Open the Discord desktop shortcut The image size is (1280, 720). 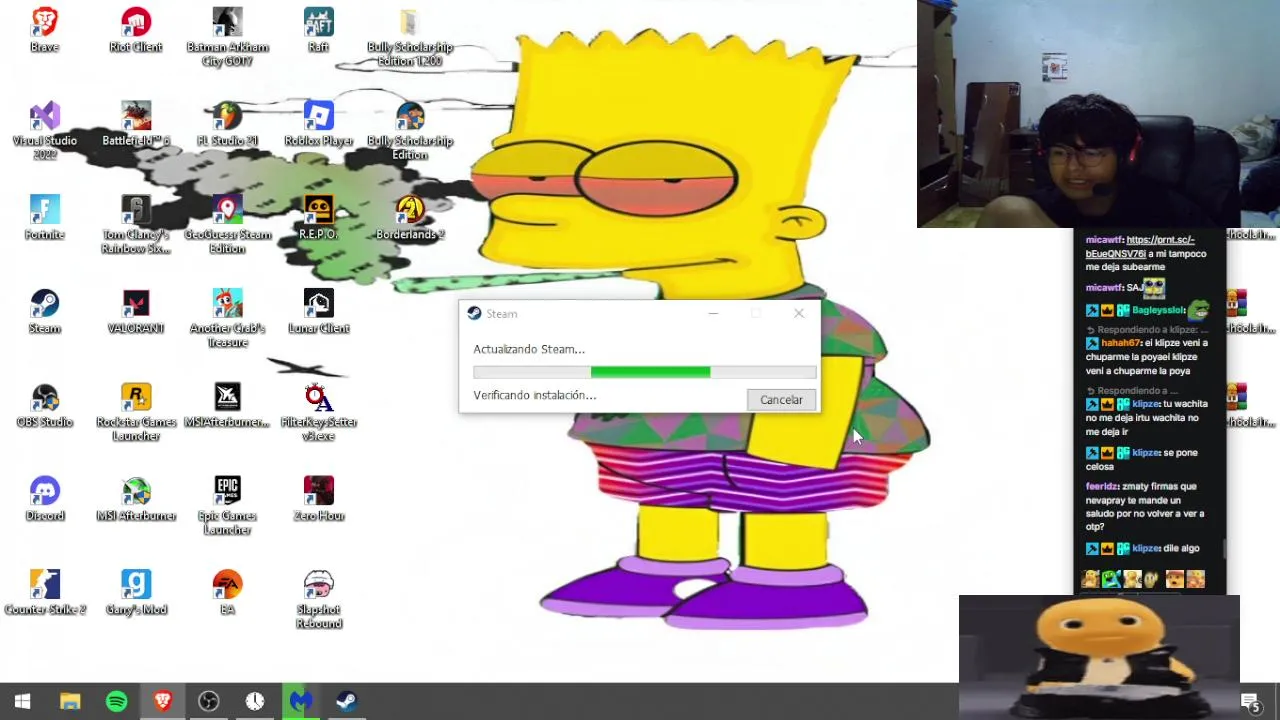[x=44, y=500]
